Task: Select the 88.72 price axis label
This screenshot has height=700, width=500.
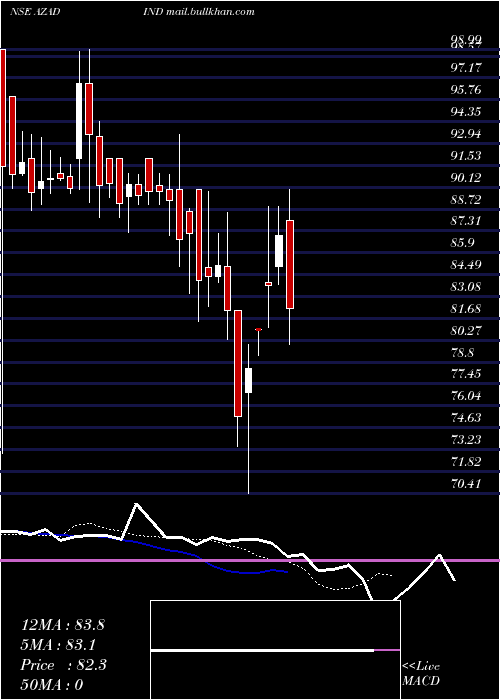Action: pos(466,200)
